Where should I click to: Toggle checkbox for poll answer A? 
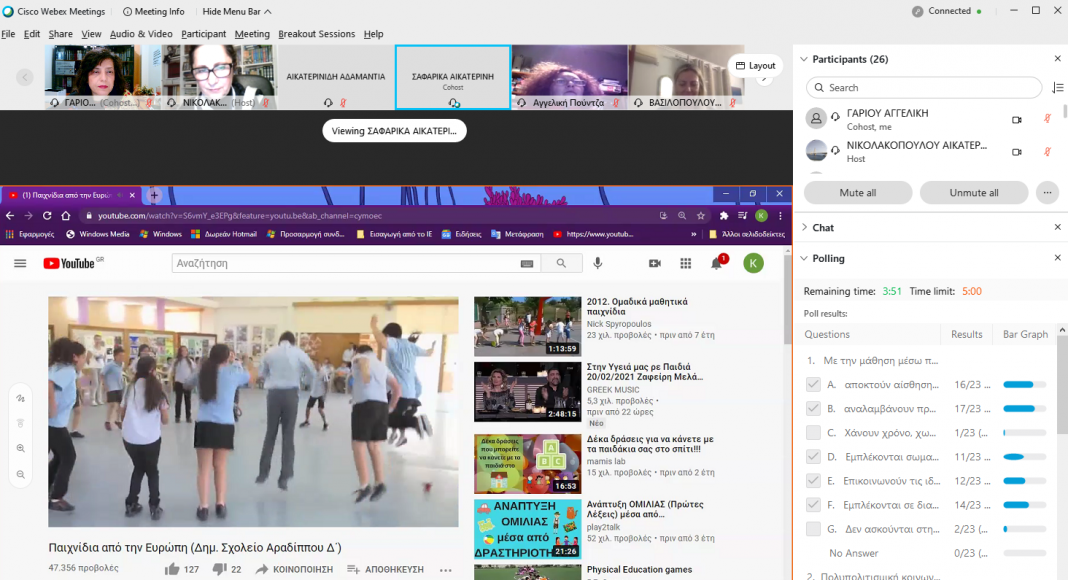813,384
